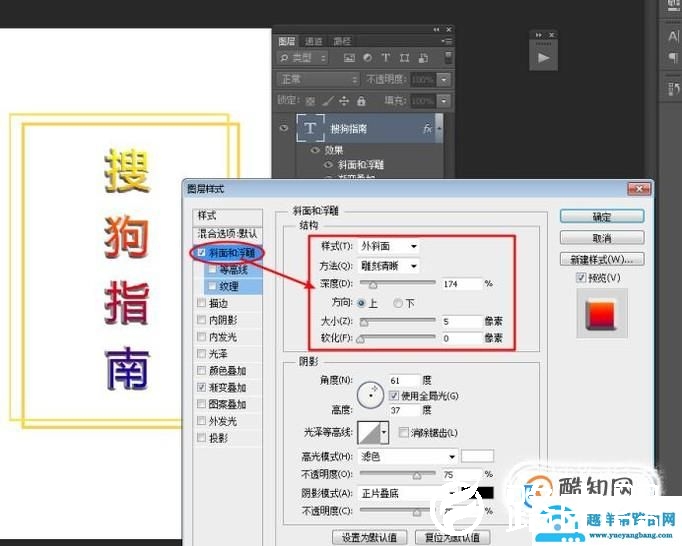Enable the 消除锯齿 checkbox
The image size is (682, 546).
point(404,432)
